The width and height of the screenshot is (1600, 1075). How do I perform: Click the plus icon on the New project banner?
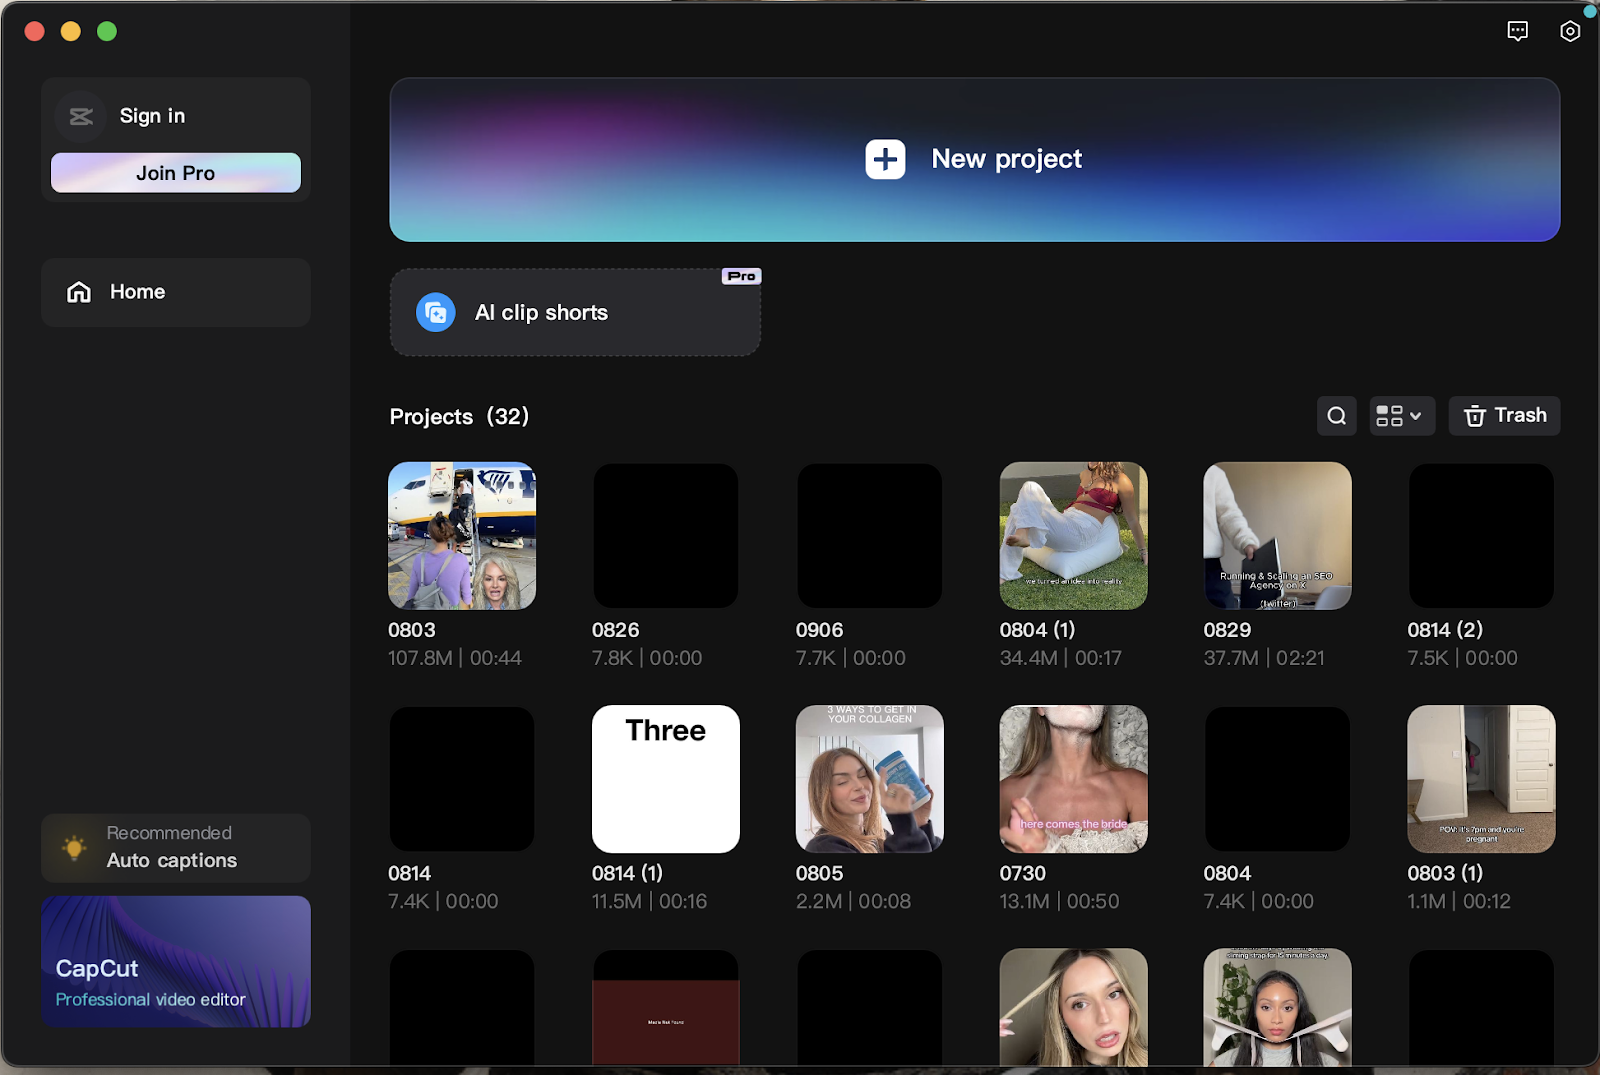pos(885,159)
